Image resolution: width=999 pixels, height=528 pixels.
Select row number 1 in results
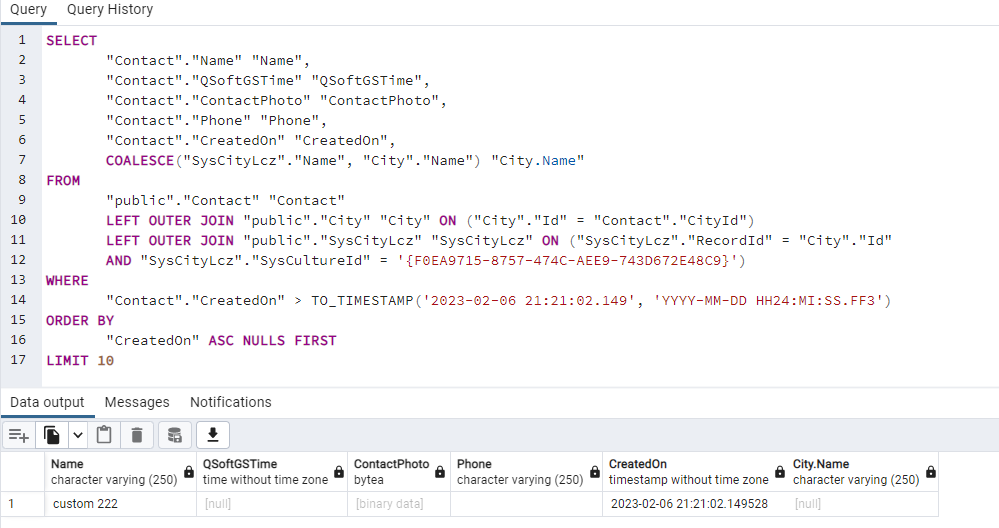22,504
